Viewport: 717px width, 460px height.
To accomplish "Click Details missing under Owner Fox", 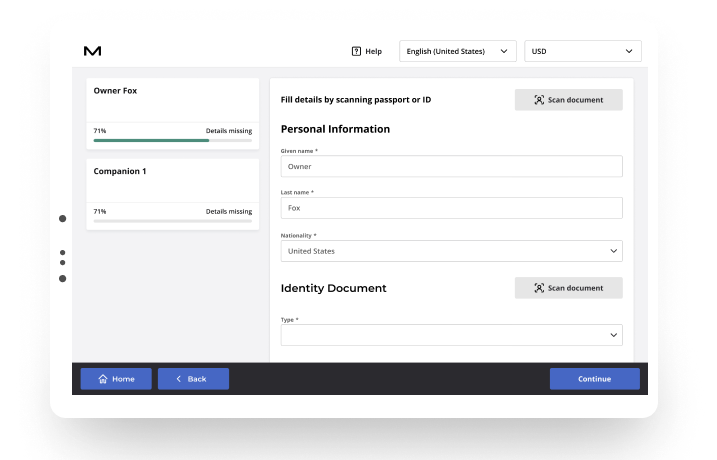I will (228, 131).
